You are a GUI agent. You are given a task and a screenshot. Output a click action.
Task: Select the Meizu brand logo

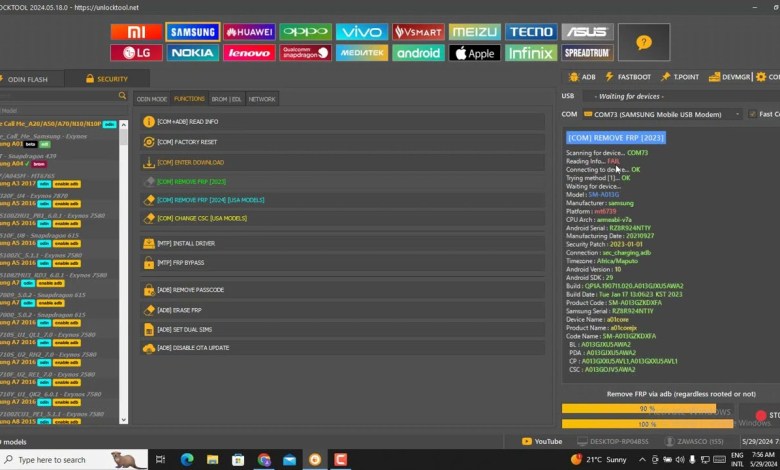(475, 32)
